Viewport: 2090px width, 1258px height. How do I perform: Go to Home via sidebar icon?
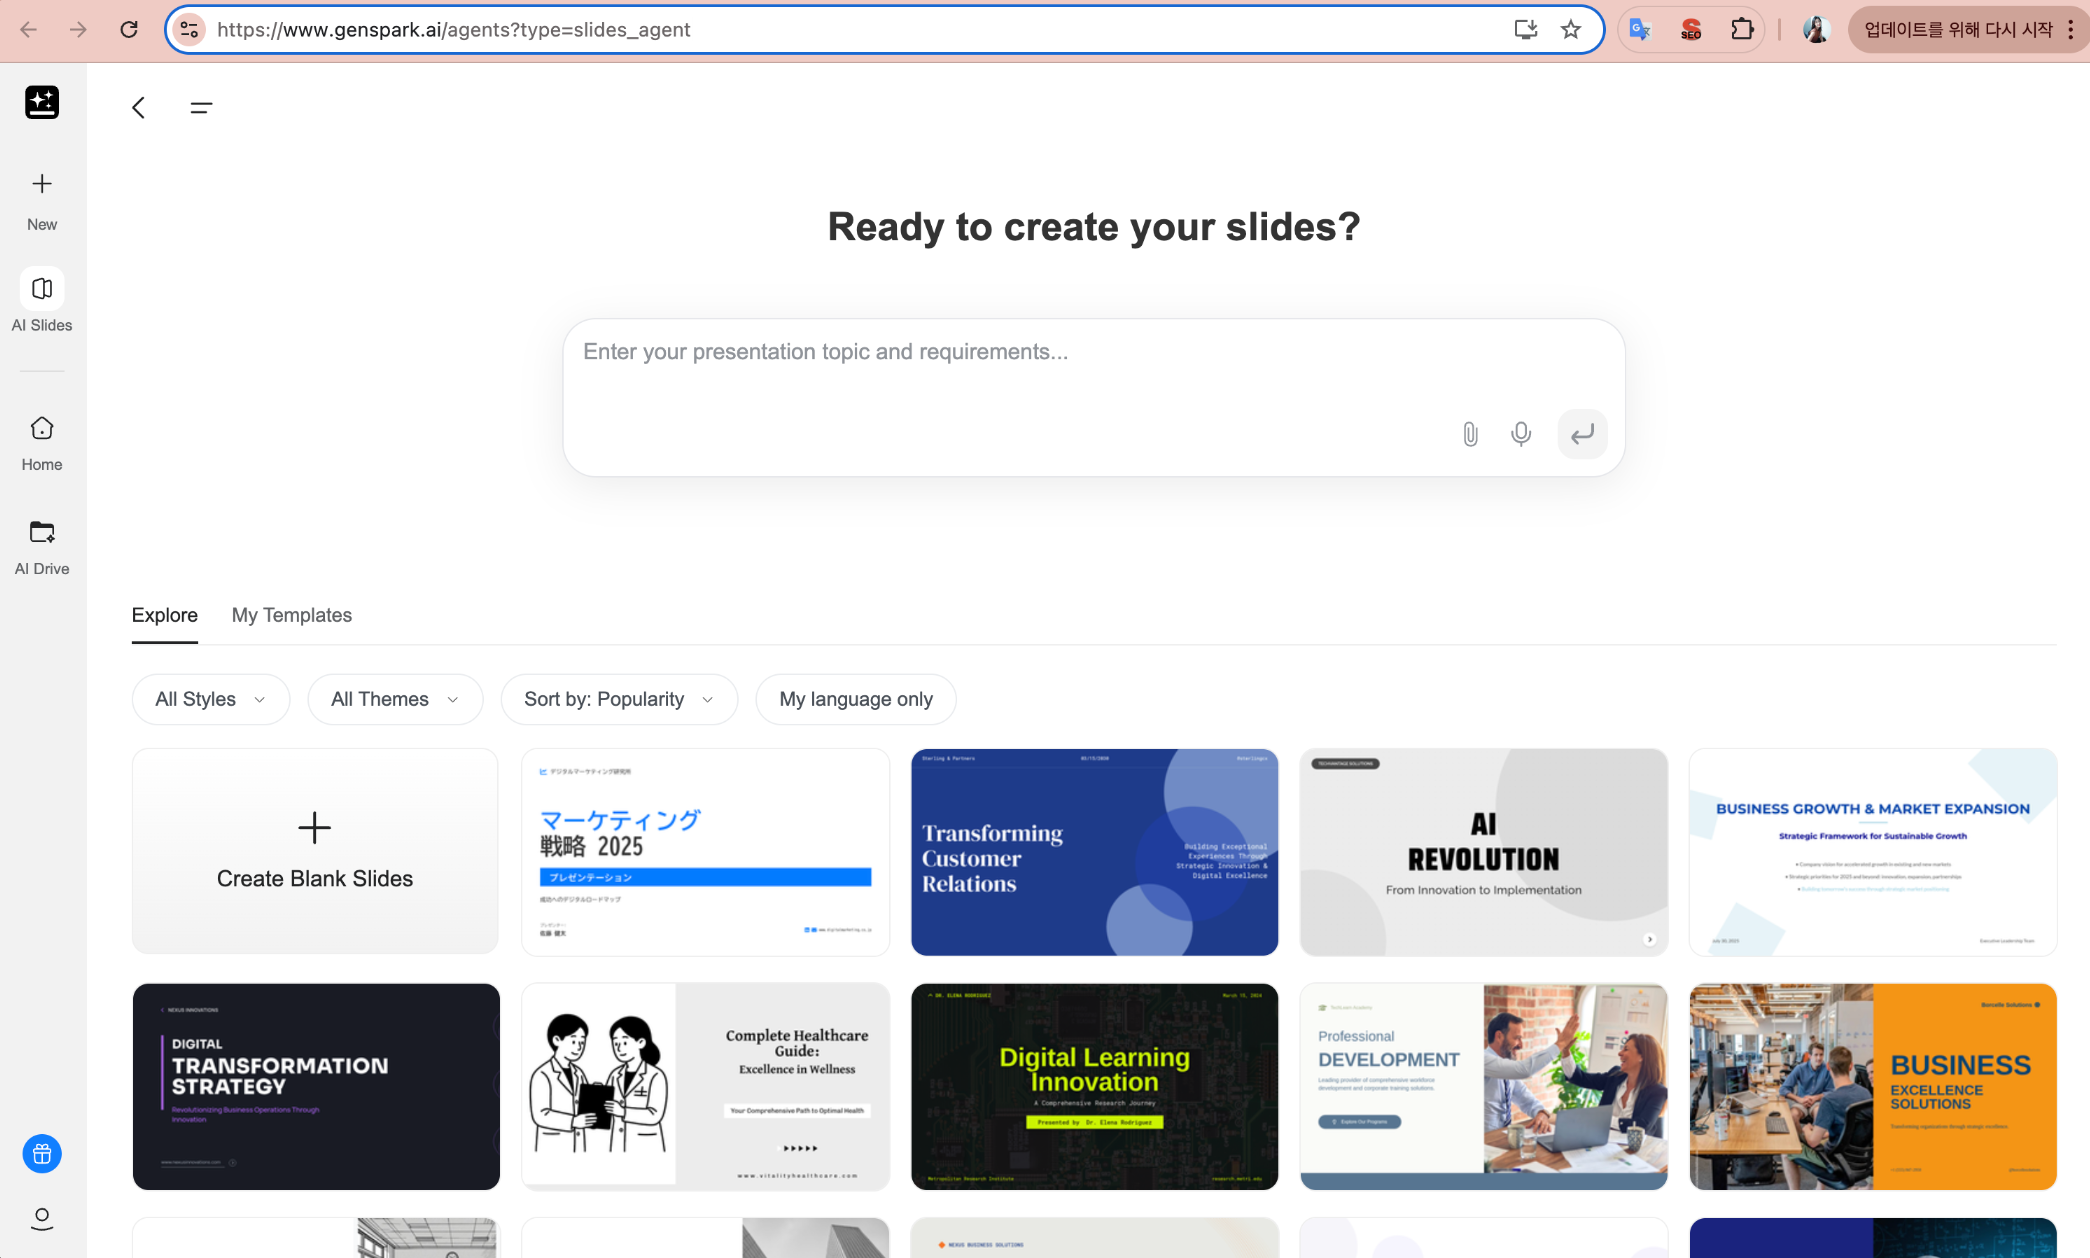point(42,429)
